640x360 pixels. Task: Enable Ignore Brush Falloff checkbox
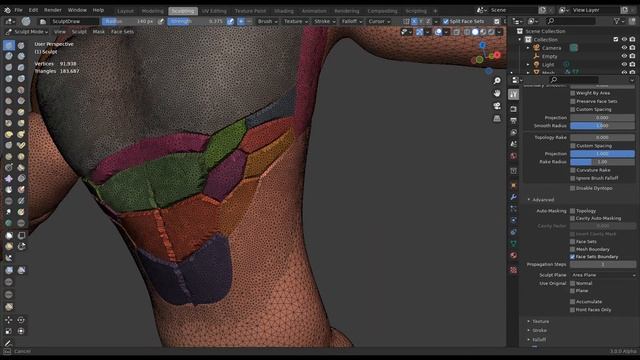pos(573,178)
